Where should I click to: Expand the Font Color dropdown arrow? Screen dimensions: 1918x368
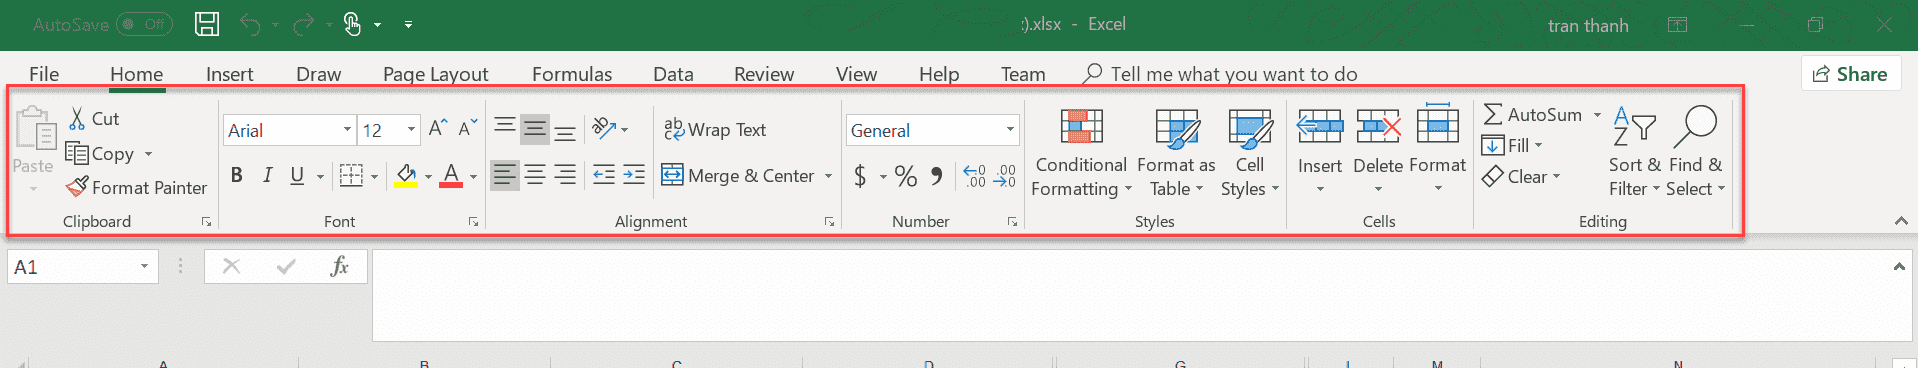point(473,177)
